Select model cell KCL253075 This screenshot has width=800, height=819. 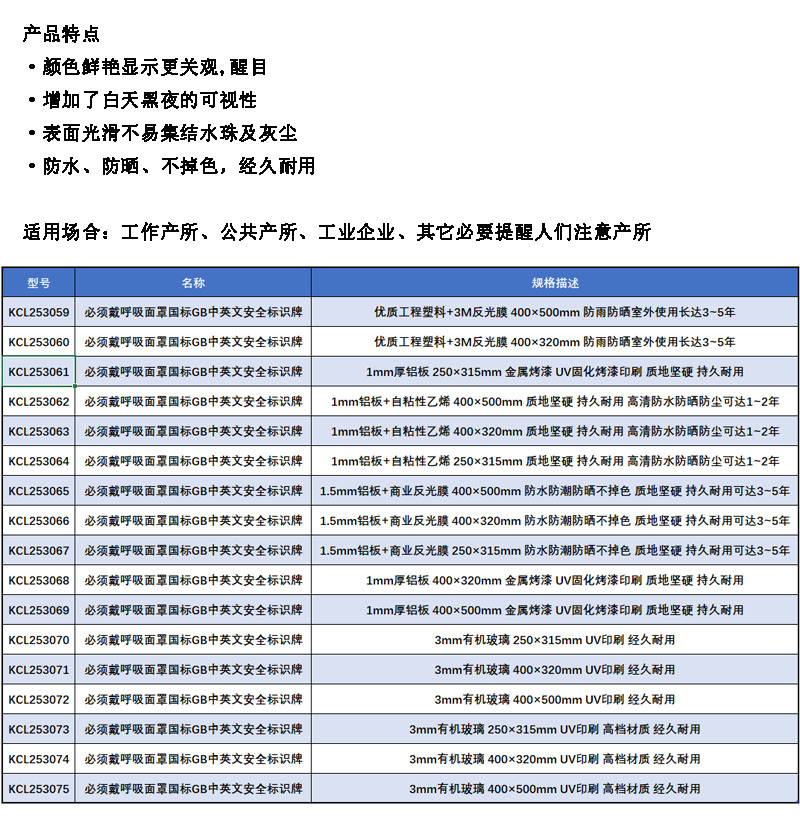point(39,789)
